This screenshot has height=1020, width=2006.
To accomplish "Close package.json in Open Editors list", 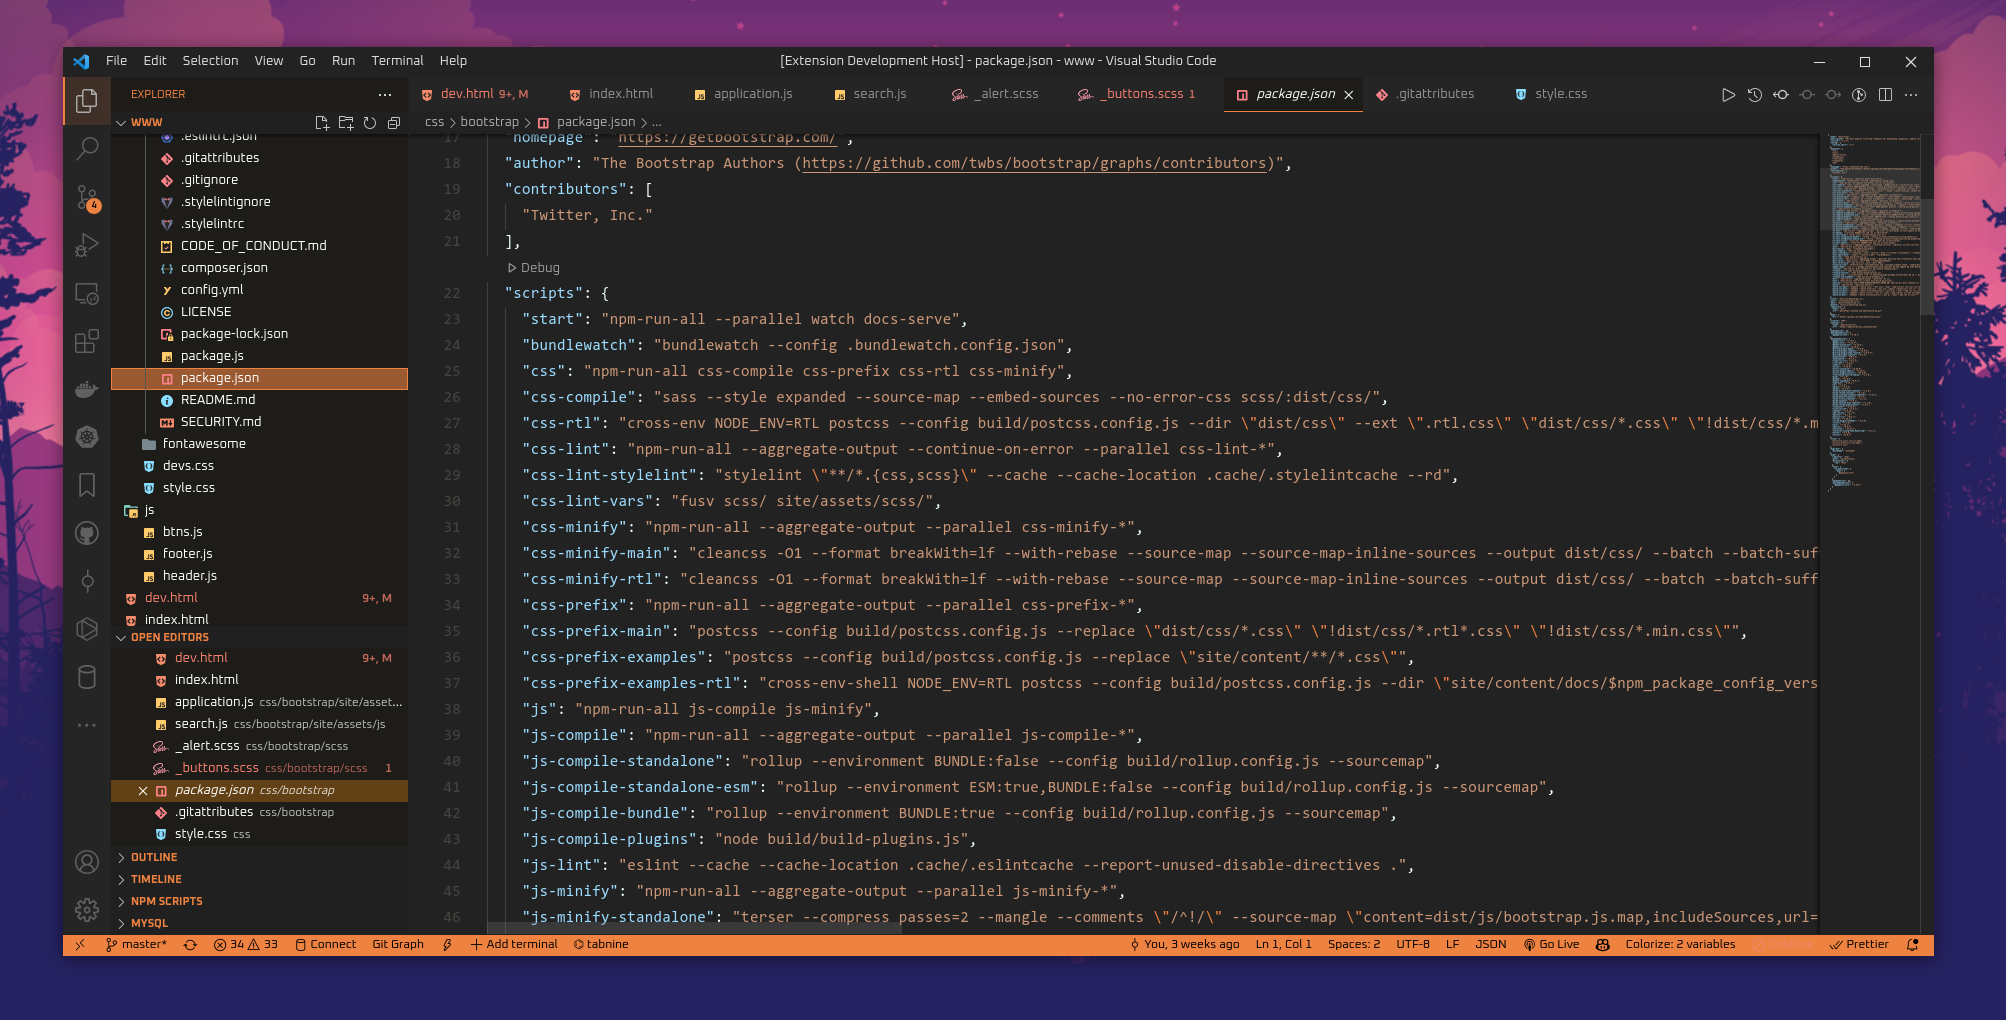I will 143,790.
